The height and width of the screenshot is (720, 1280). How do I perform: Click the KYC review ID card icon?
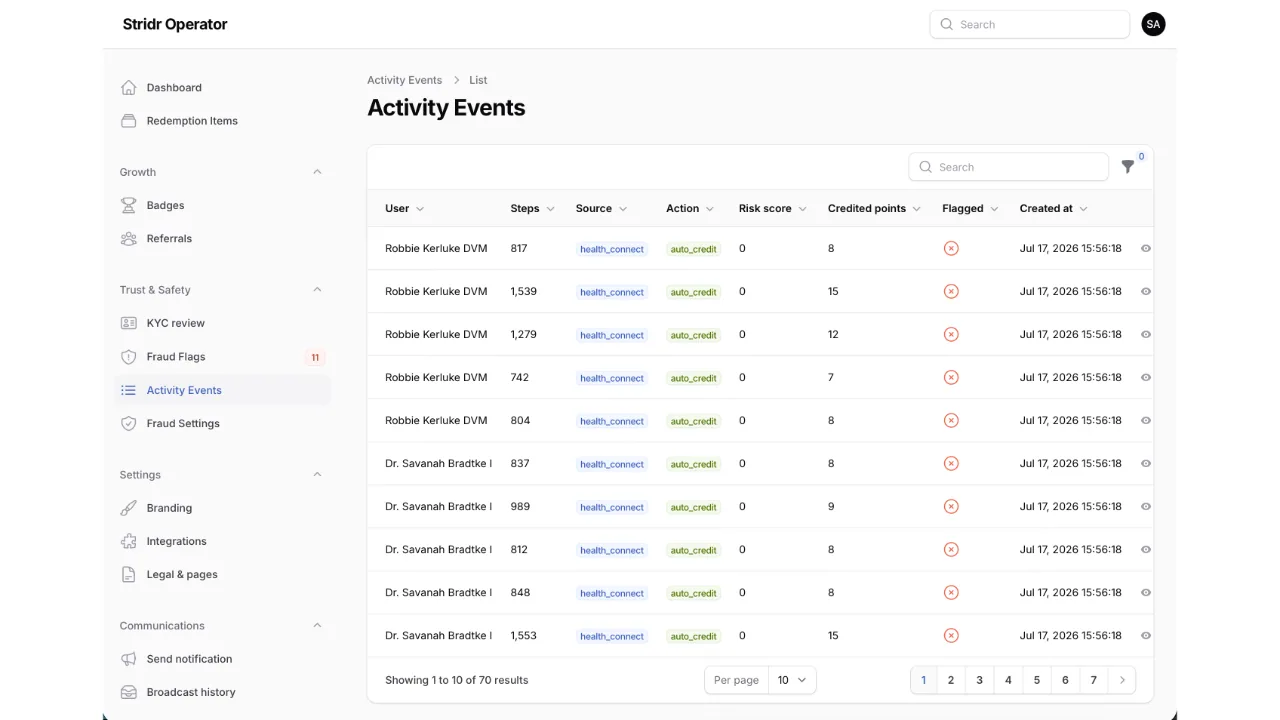tap(128, 323)
